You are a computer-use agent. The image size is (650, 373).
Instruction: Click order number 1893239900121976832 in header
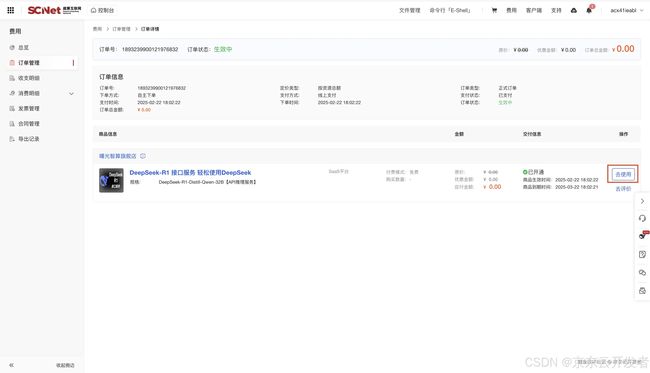pyautogui.click(x=150, y=49)
